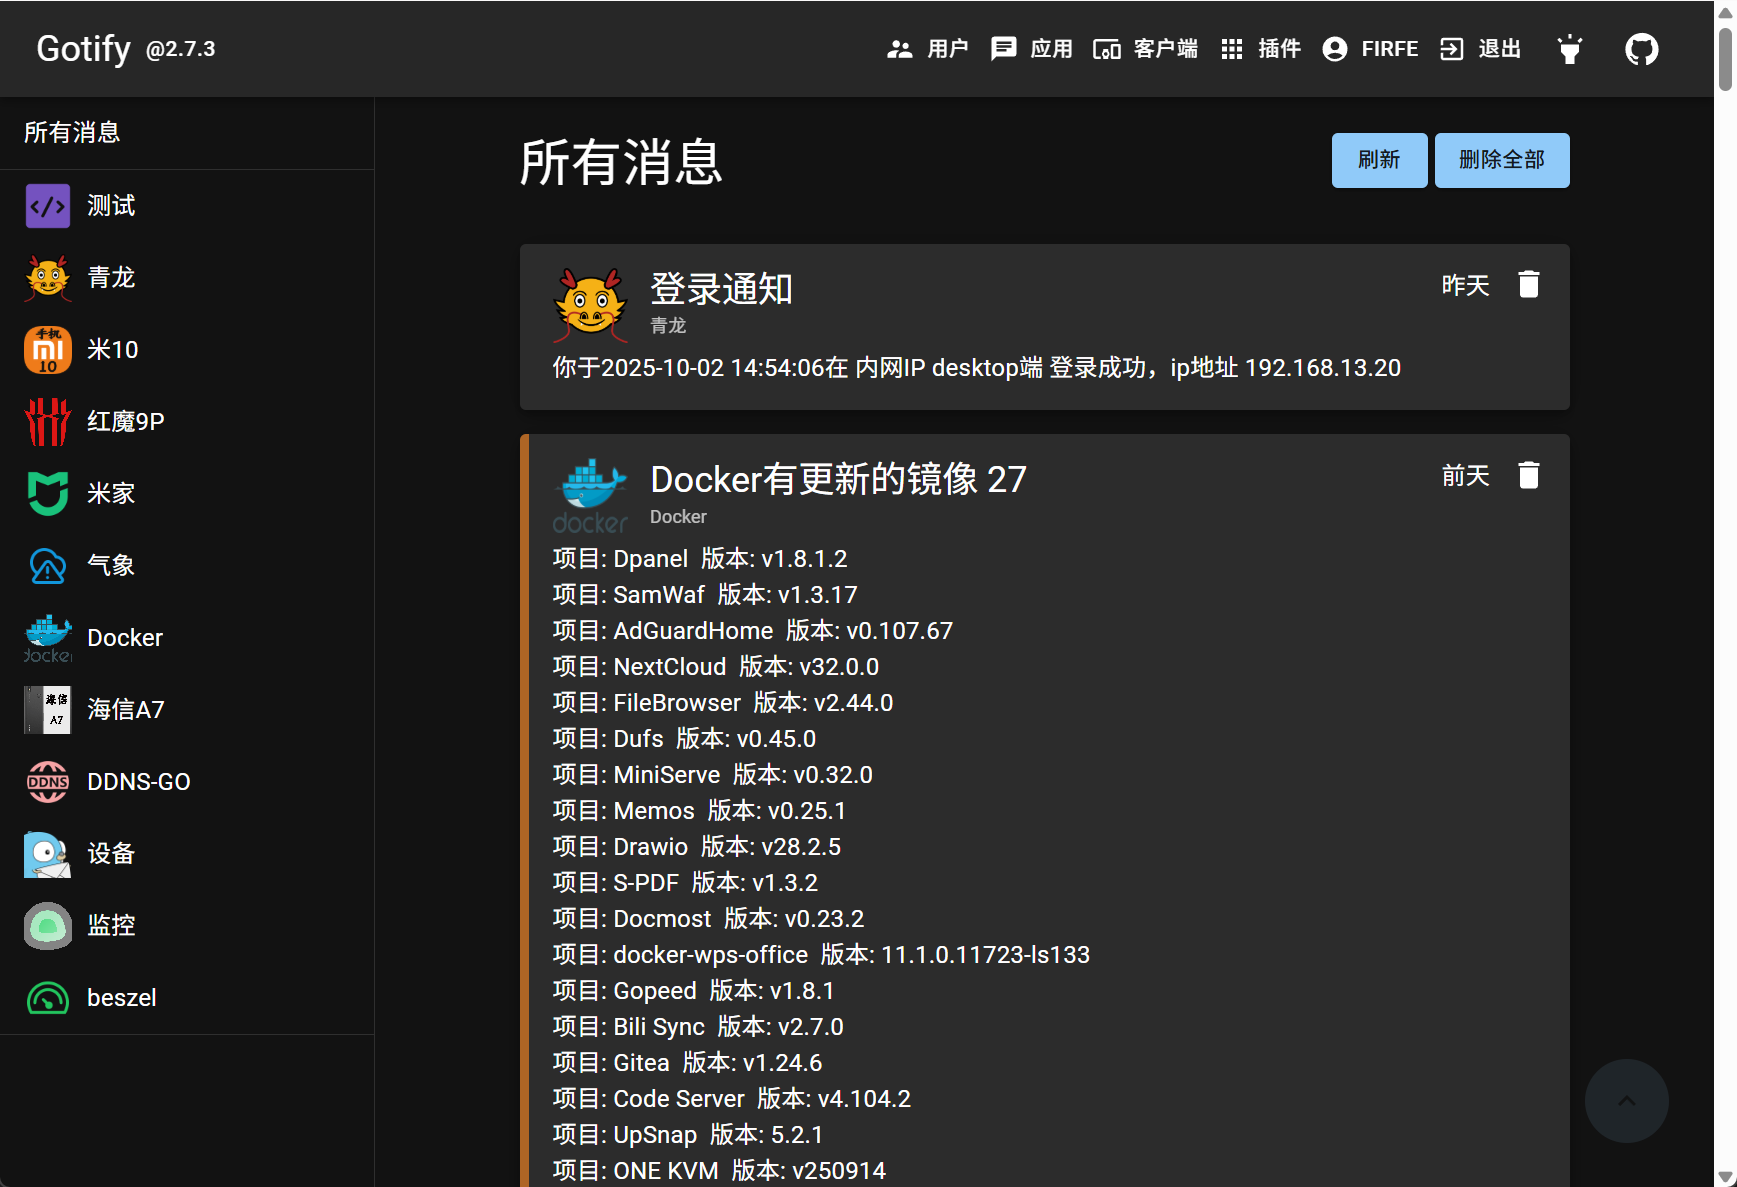Select 所有消息 at the top of the sidebar

(x=71, y=131)
